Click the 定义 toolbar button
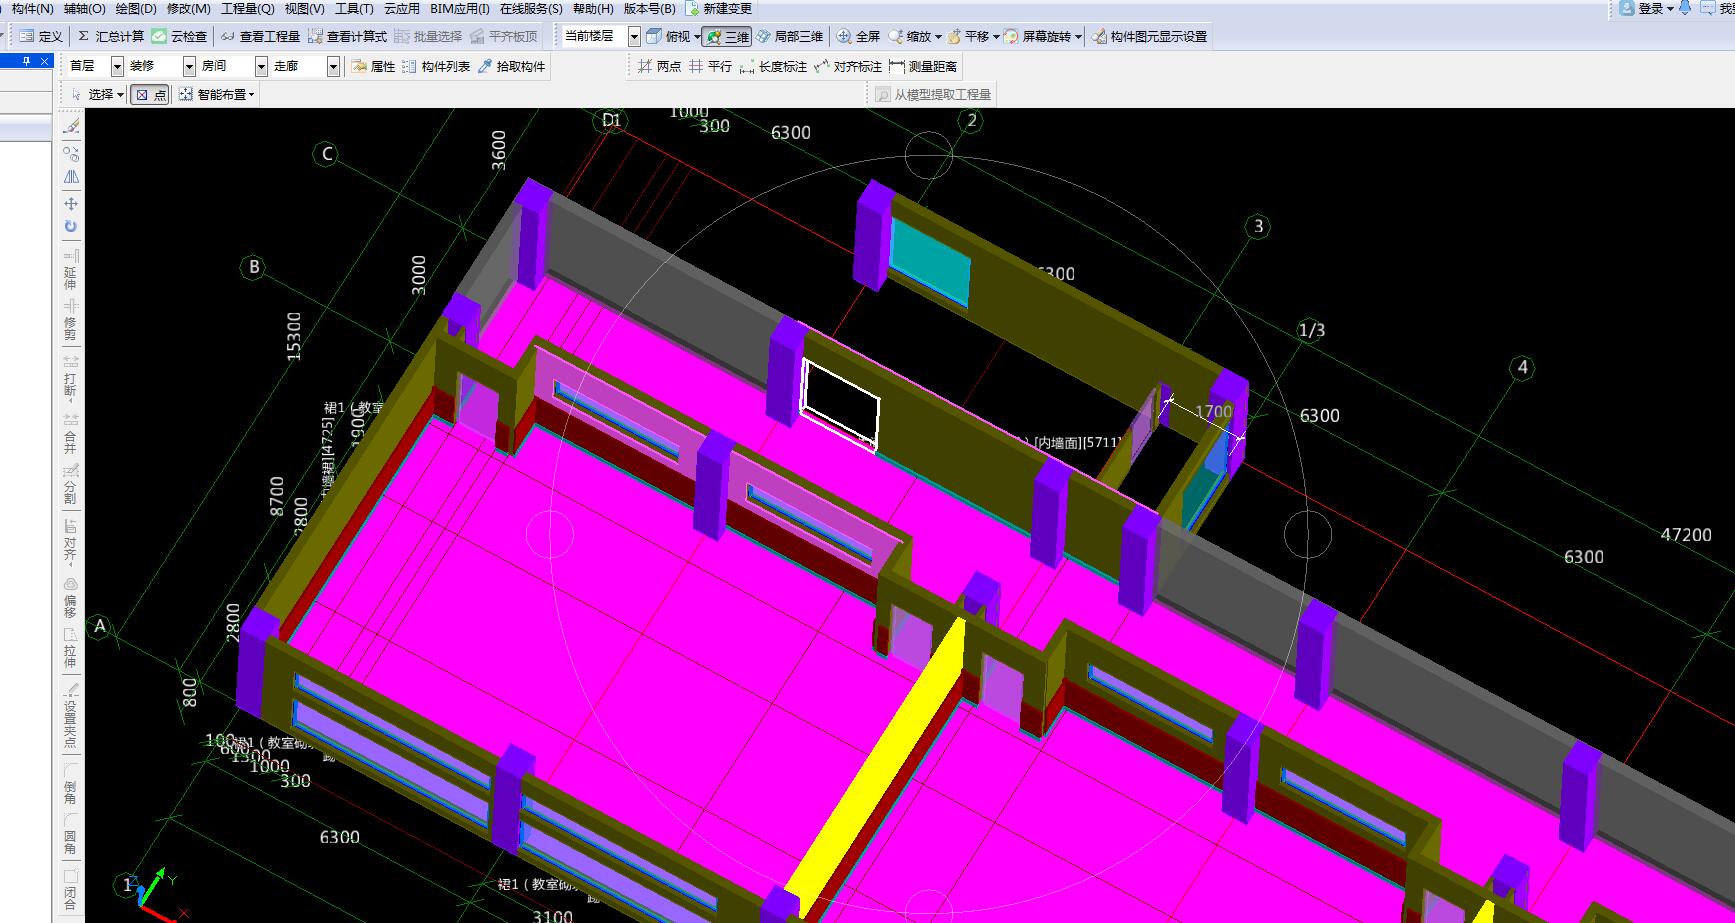The width and height of the screenshot is (1735, 923). coord(41,36)
